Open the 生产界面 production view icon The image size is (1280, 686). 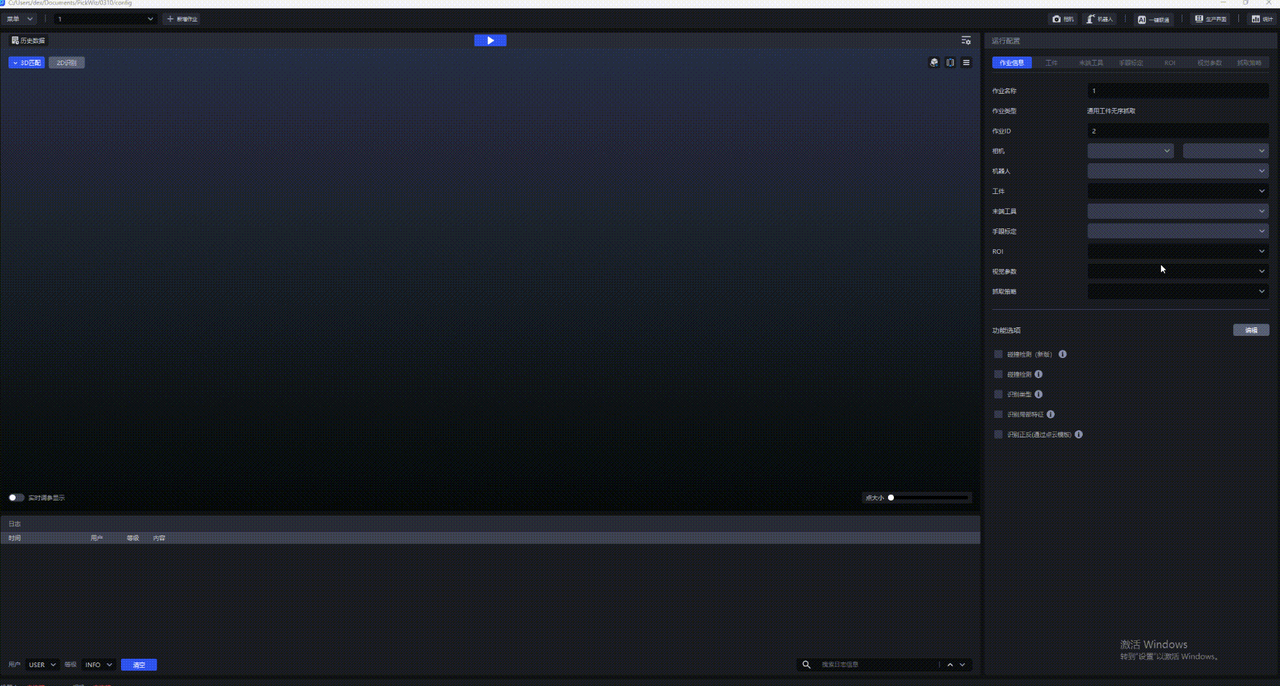click(x=1211, y=19)
